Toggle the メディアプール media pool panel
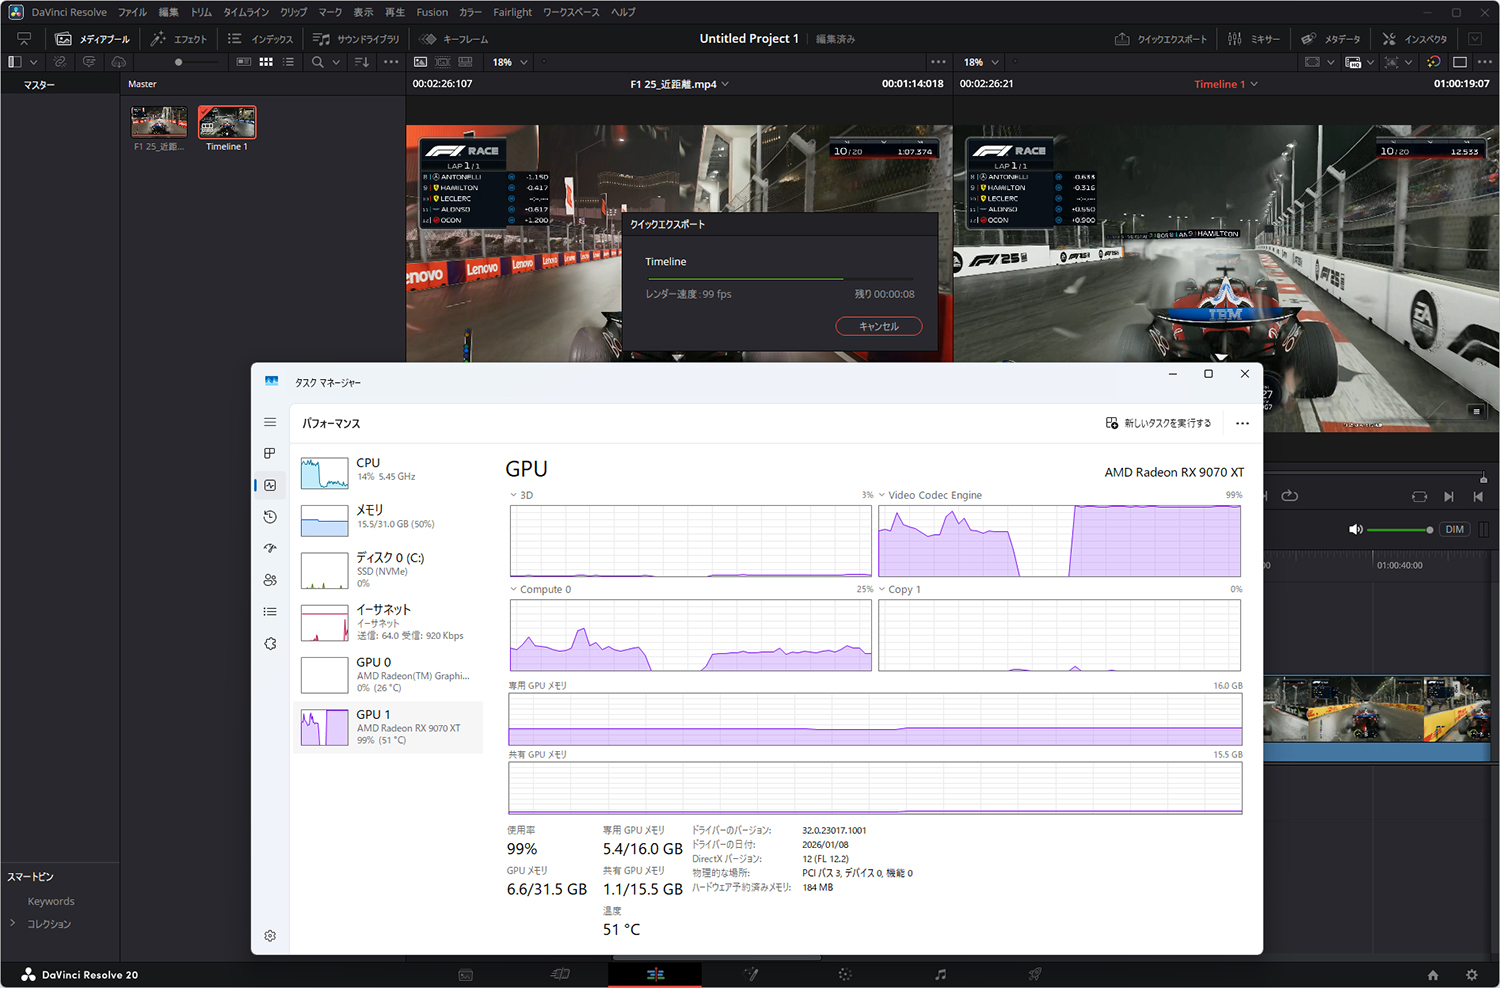The image size is (1500, 988). click(x=93, y=39)
